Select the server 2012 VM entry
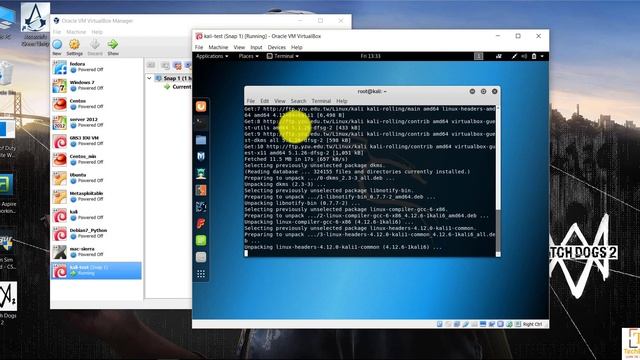This screenshot has height=360, width=640. point(96,122)
